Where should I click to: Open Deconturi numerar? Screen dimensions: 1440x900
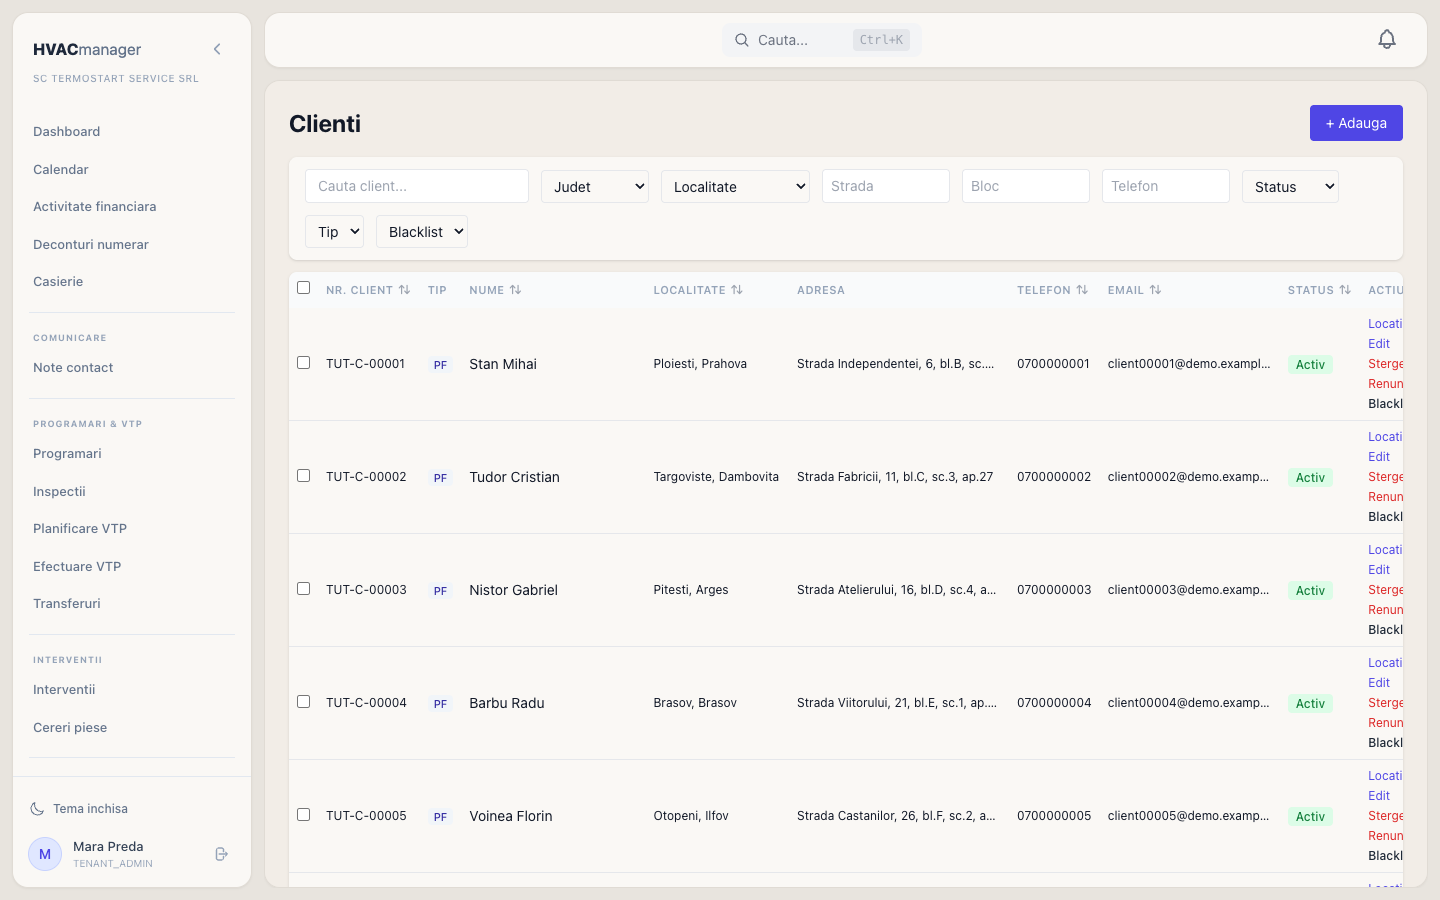pyautogui.click(x=91, y=245)
